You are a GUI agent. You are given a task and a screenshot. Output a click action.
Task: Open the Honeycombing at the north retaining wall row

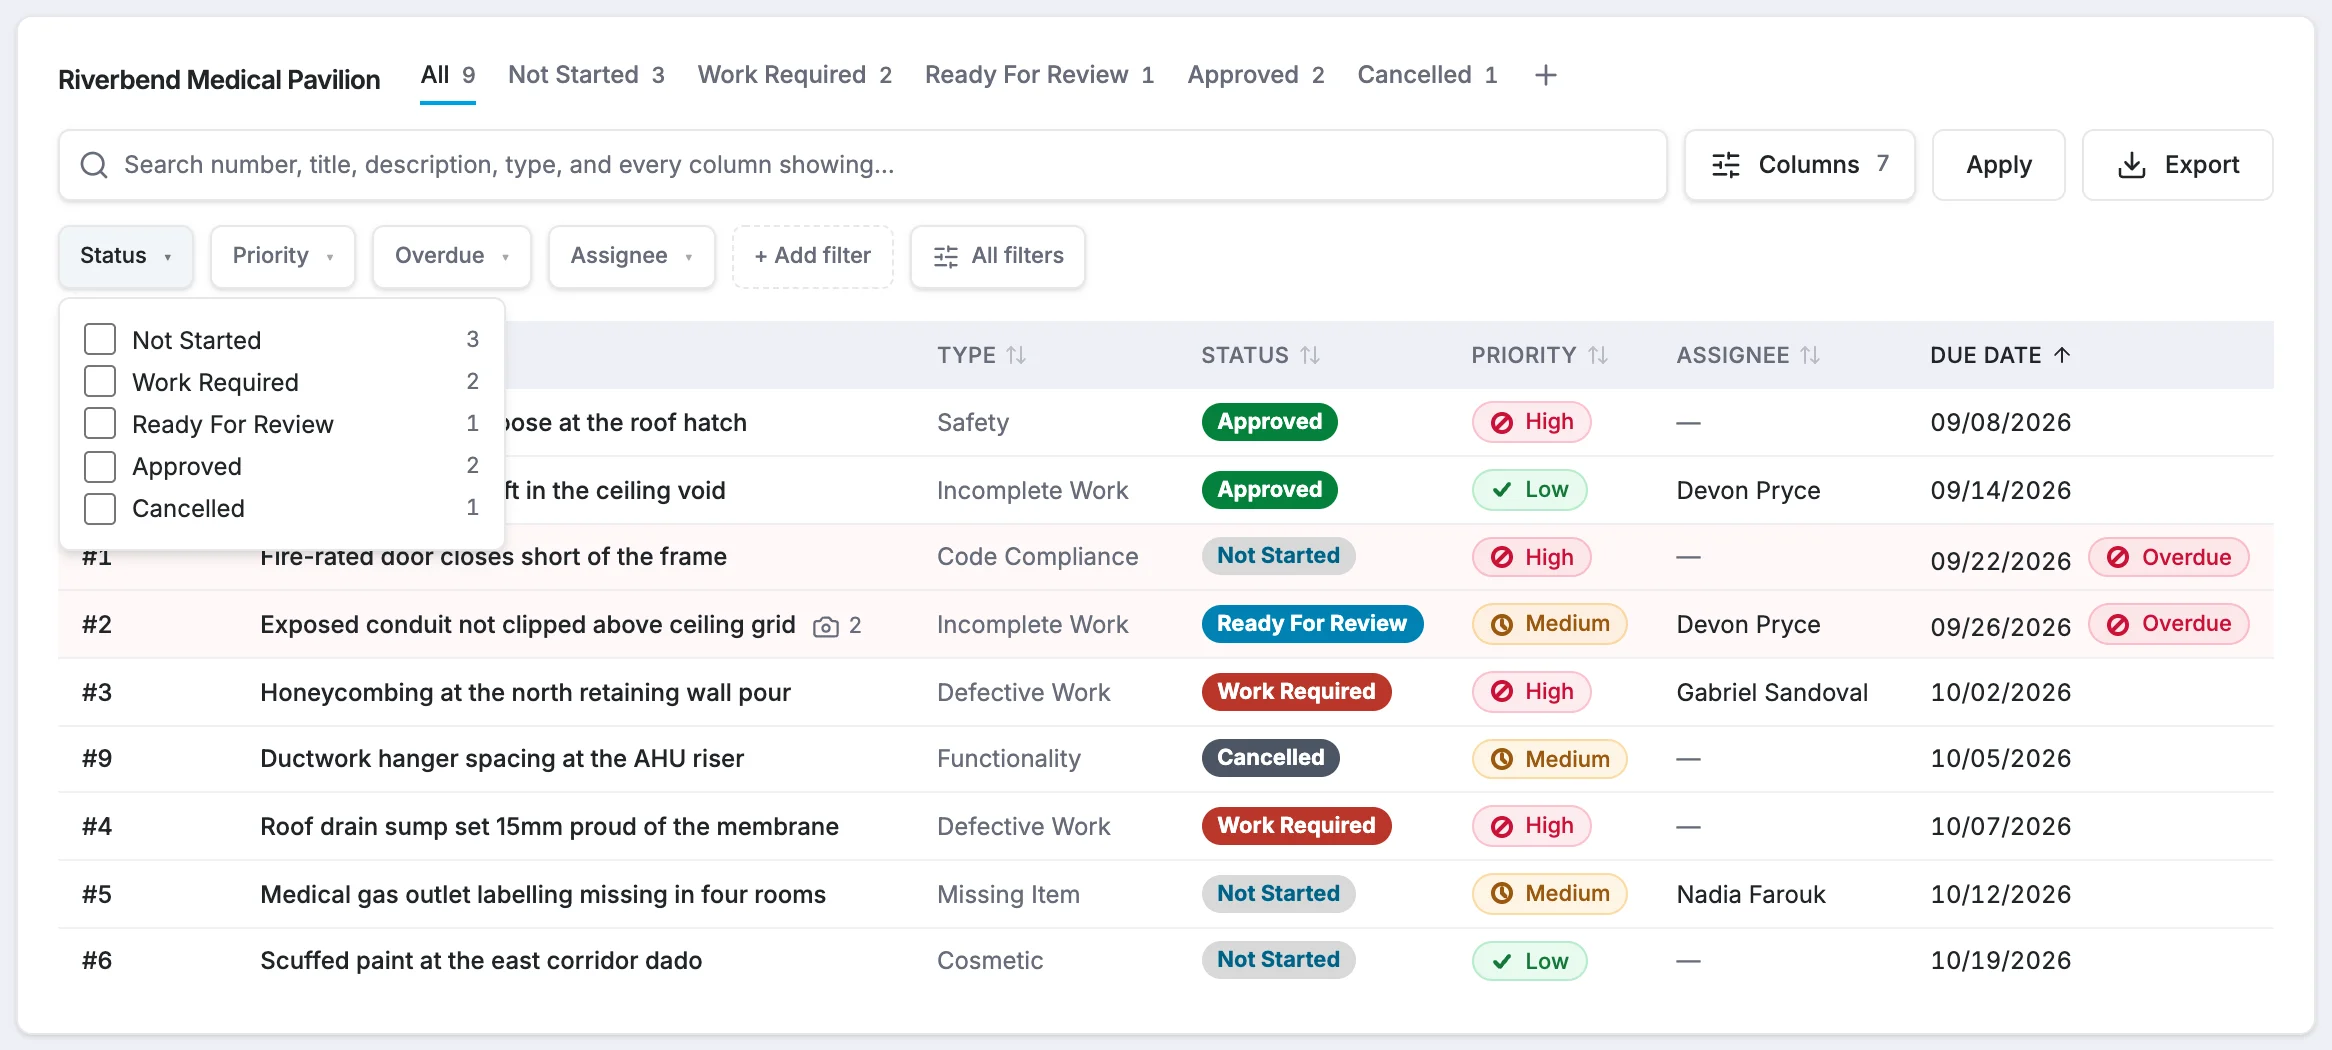(1166, 692)
